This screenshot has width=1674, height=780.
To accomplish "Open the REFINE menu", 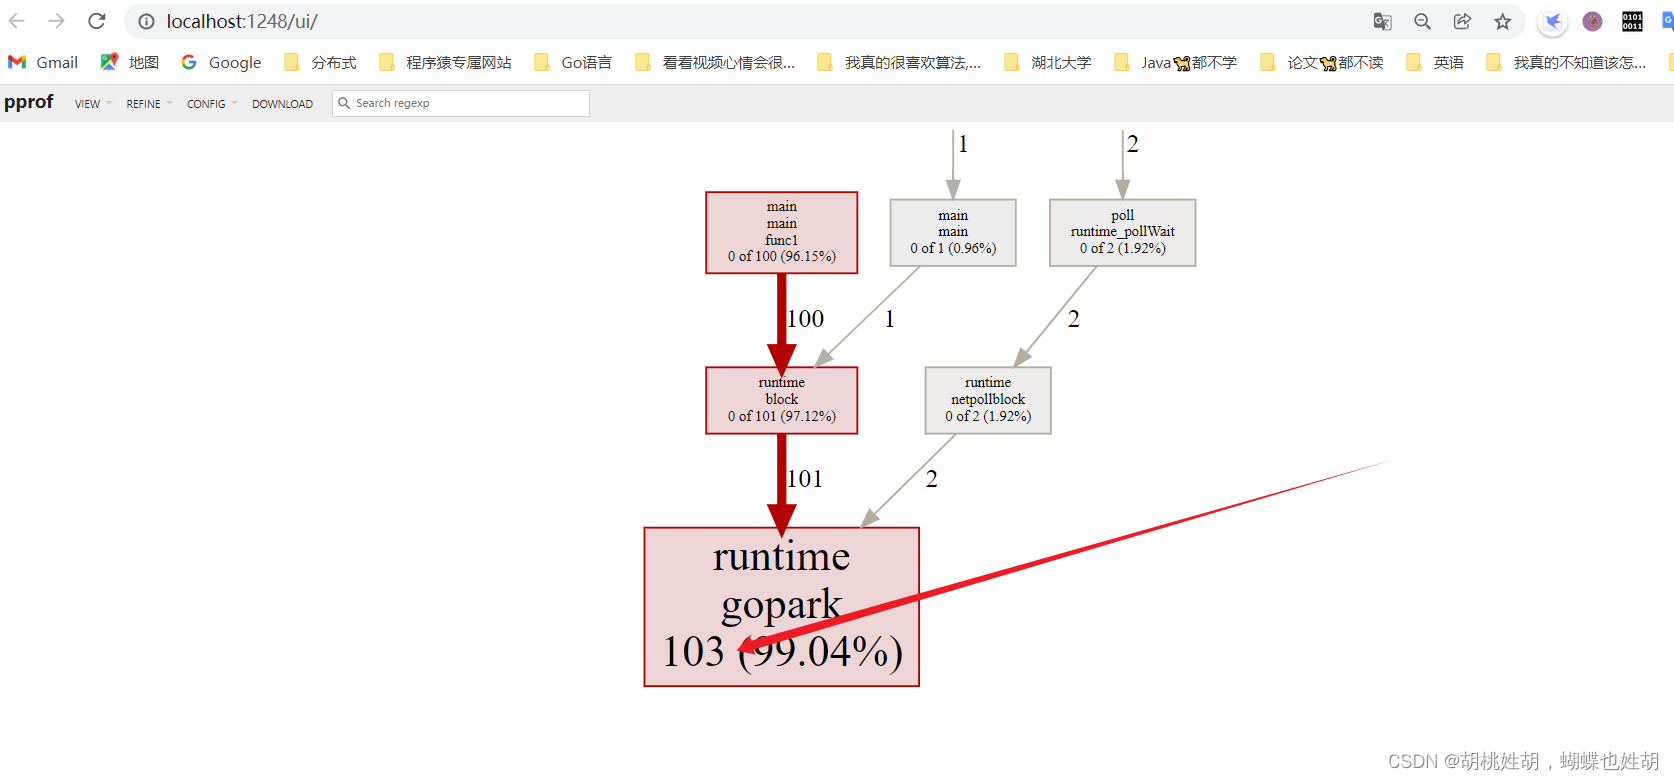I will (149, 104).
